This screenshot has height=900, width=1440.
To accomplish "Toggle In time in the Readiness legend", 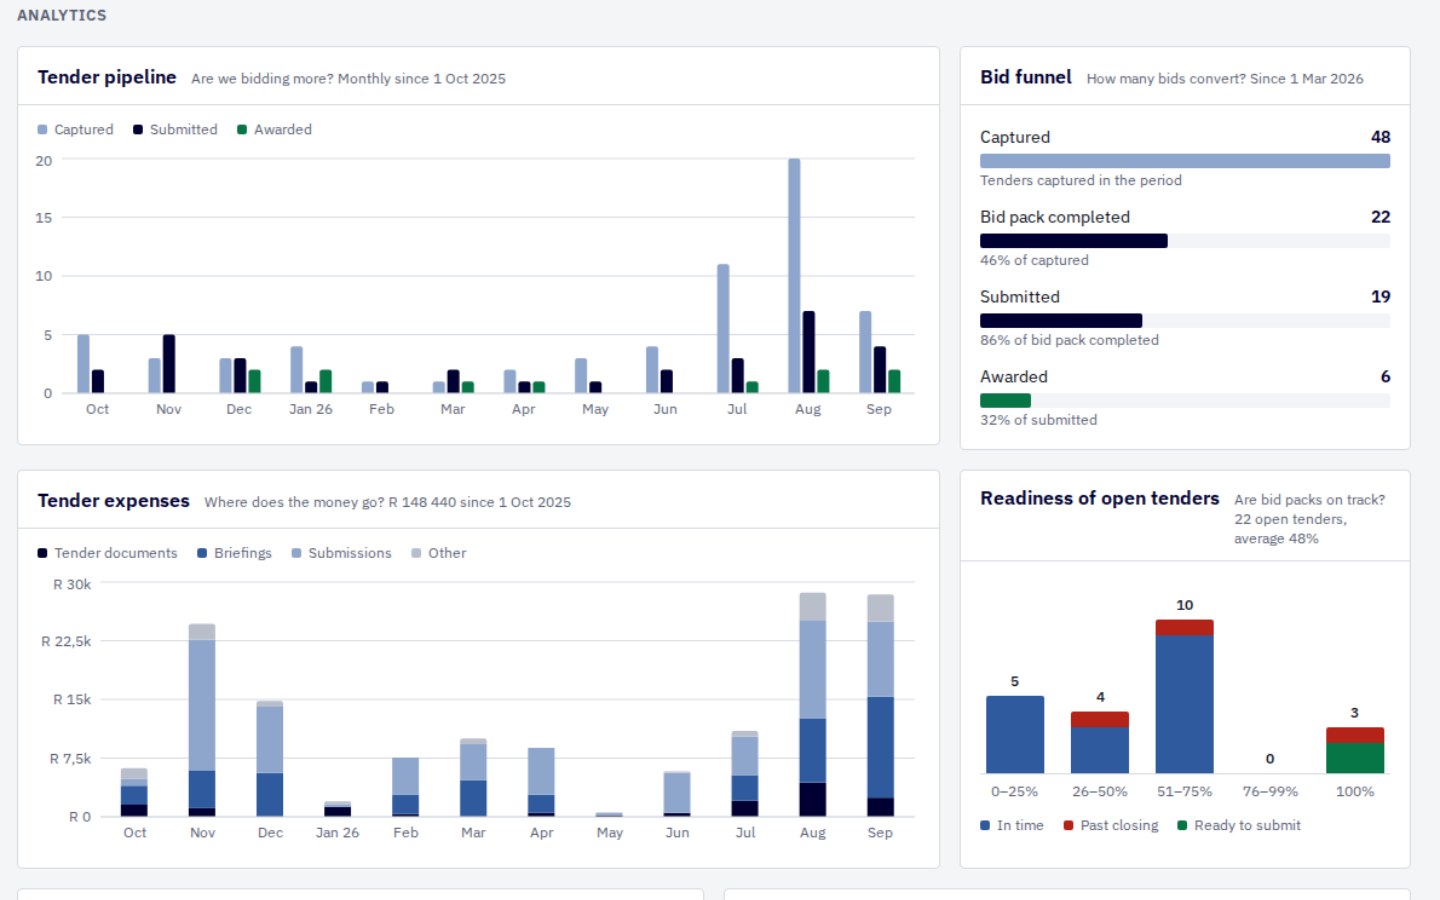I will [1011, 825].
